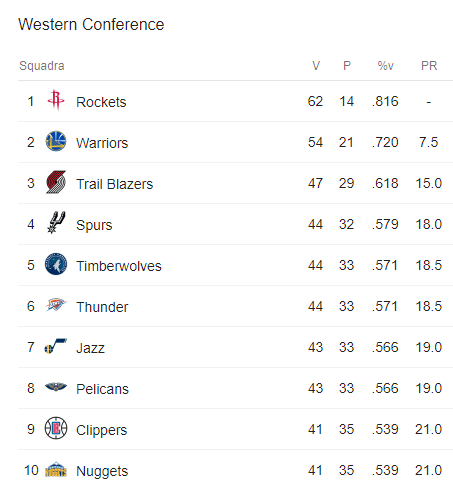Click the Jazz team logo

point(56,346)
